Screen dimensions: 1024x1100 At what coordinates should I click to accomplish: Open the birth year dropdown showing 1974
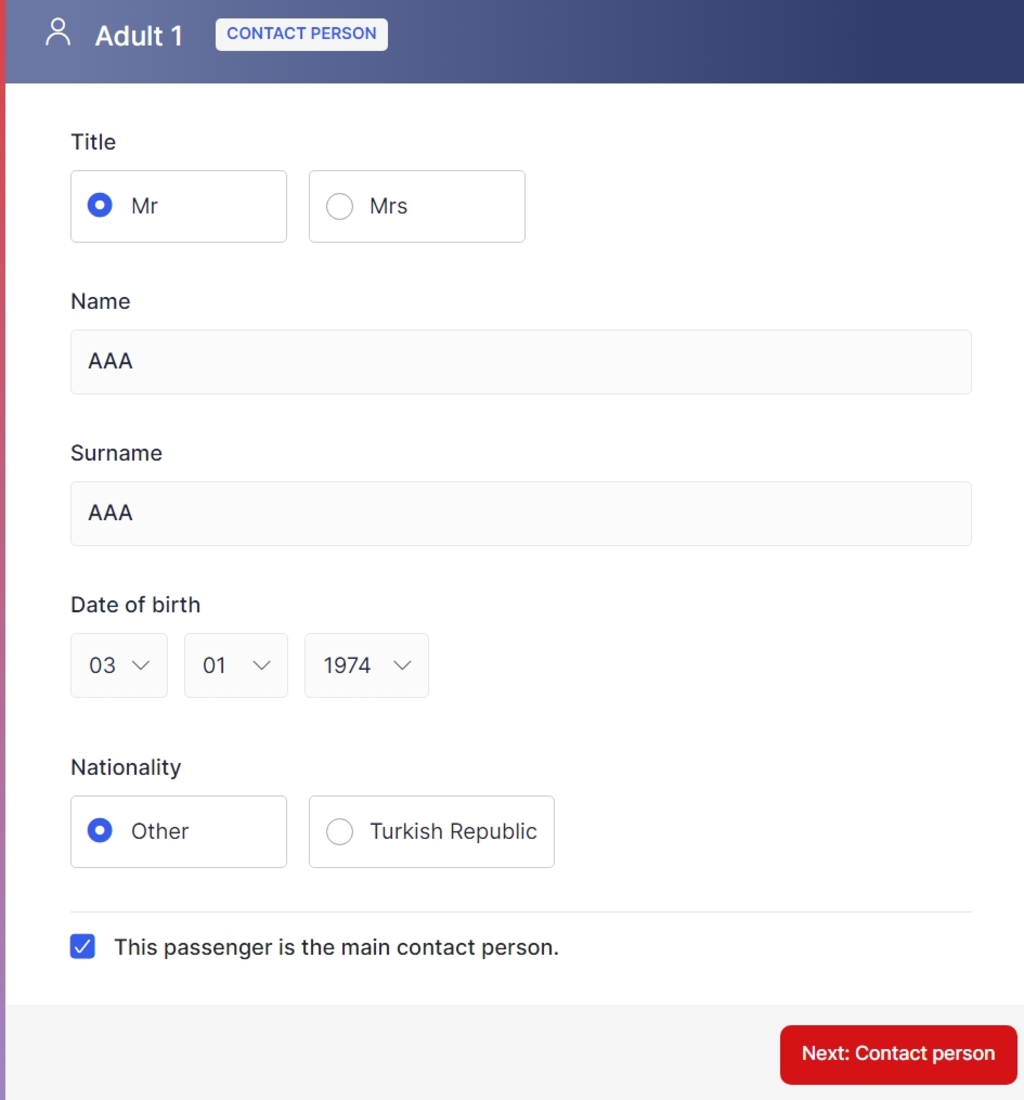pyautogui.click(x=367, y=665)
